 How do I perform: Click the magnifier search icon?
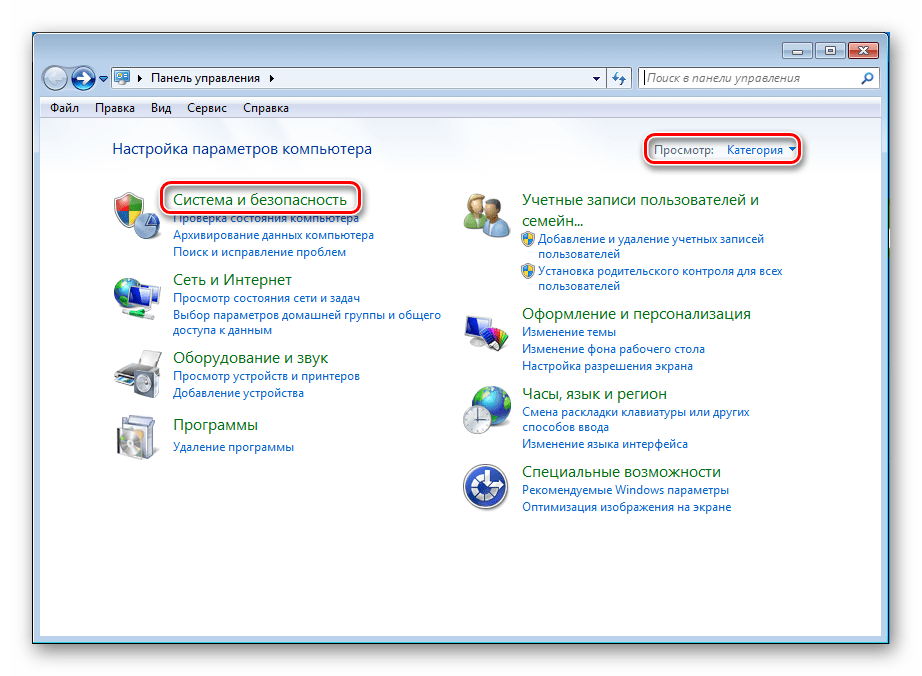(867, 78)
